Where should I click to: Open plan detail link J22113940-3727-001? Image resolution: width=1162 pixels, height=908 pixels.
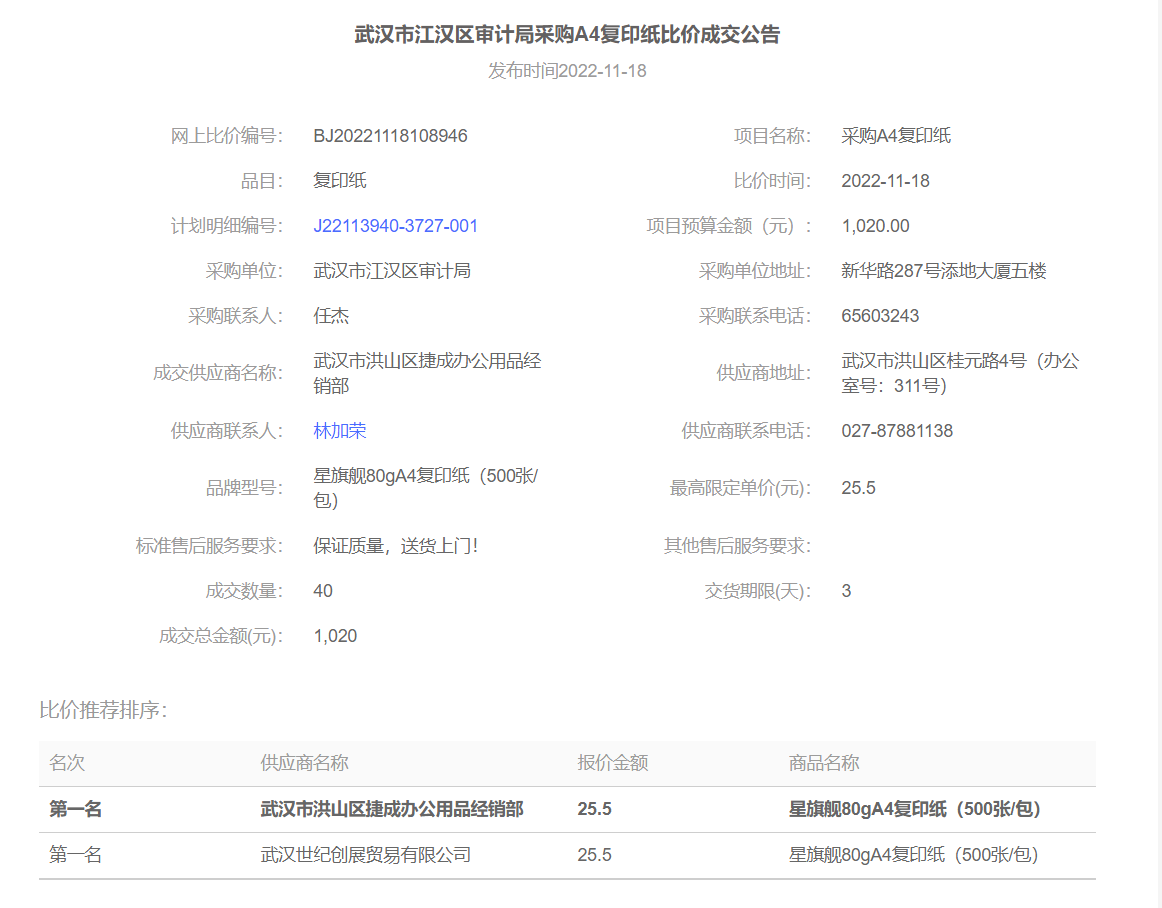coord(395,226)
